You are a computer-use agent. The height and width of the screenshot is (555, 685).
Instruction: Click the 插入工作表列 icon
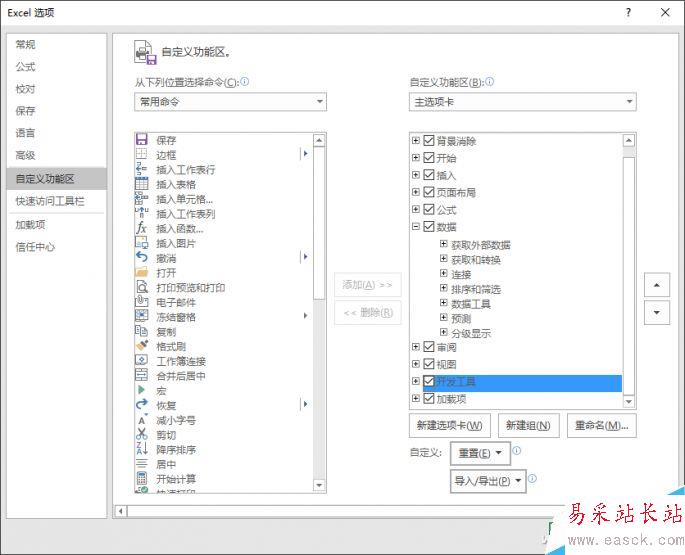click(142, 213)
